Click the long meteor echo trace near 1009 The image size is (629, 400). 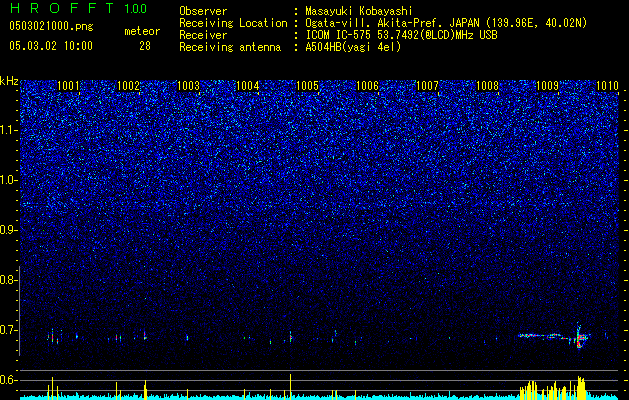click(x=554, y=336)
